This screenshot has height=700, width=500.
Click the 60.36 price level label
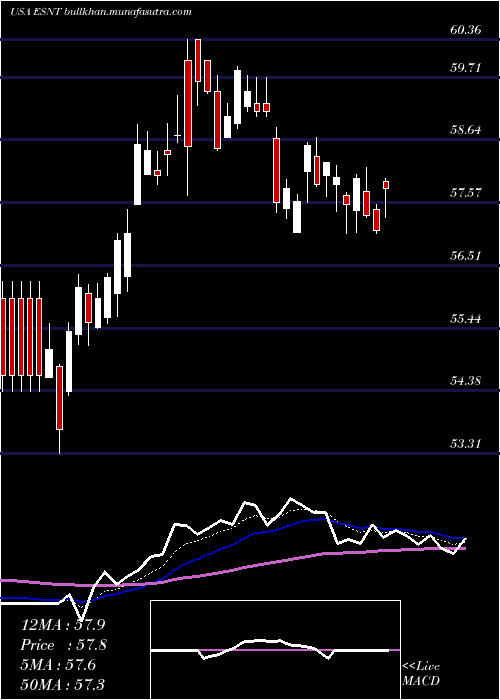[466, 30]
